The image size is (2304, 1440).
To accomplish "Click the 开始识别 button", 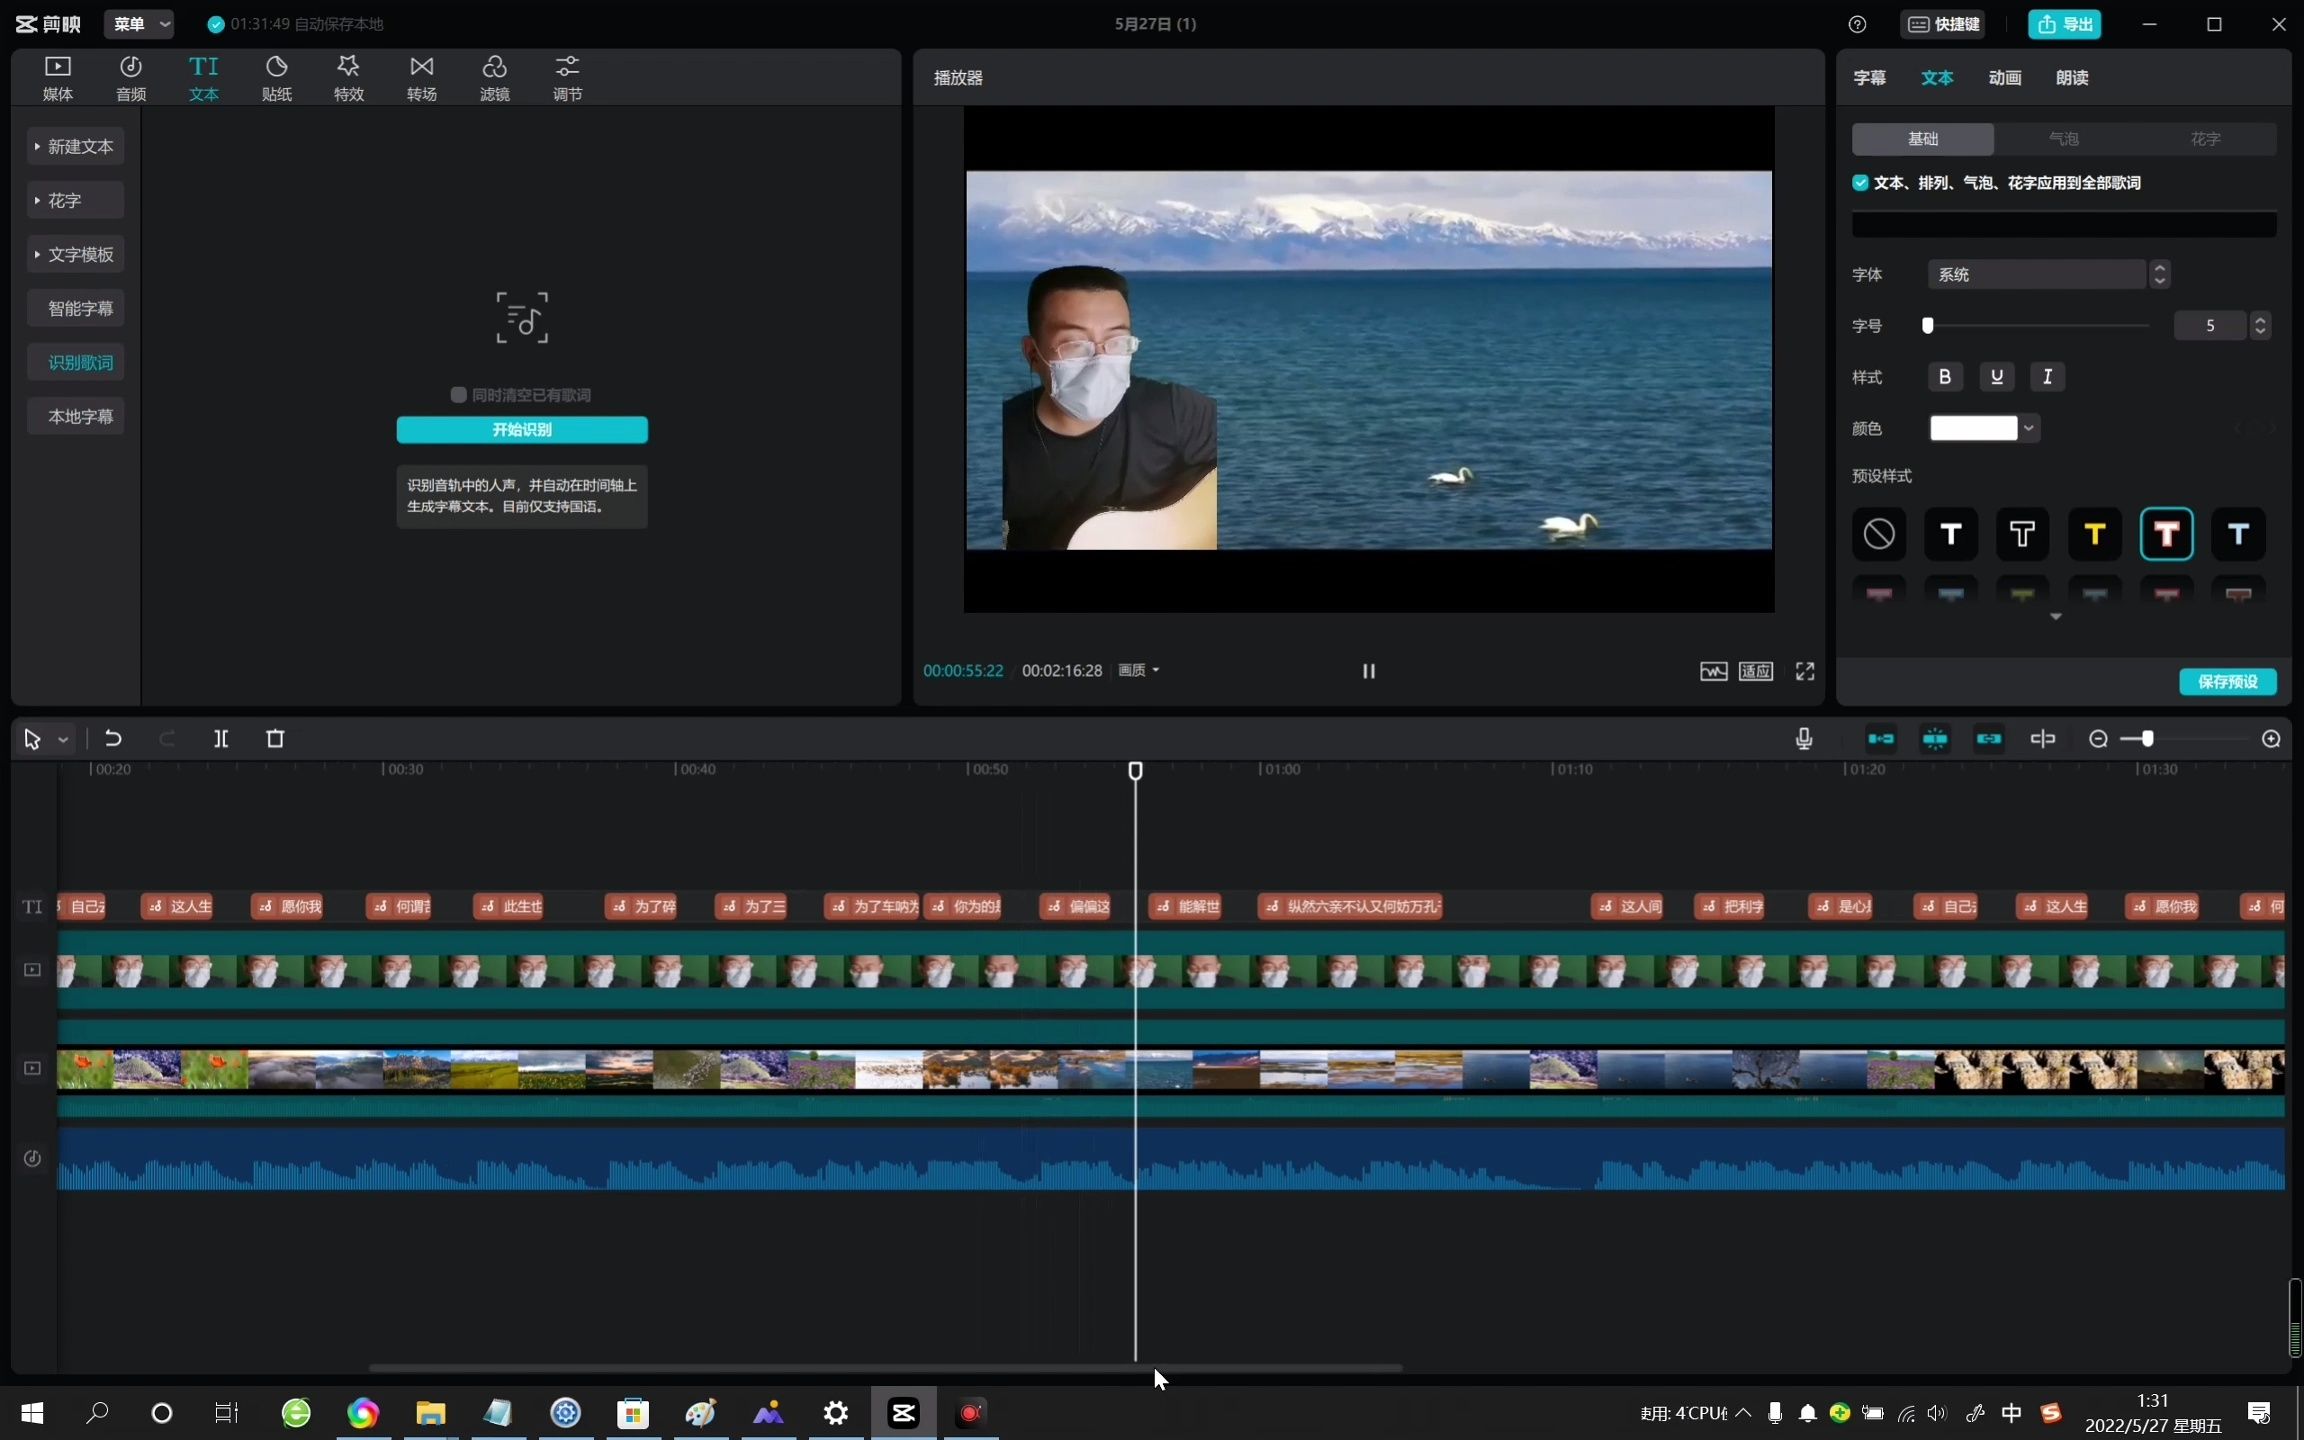I will coord(521,430).
